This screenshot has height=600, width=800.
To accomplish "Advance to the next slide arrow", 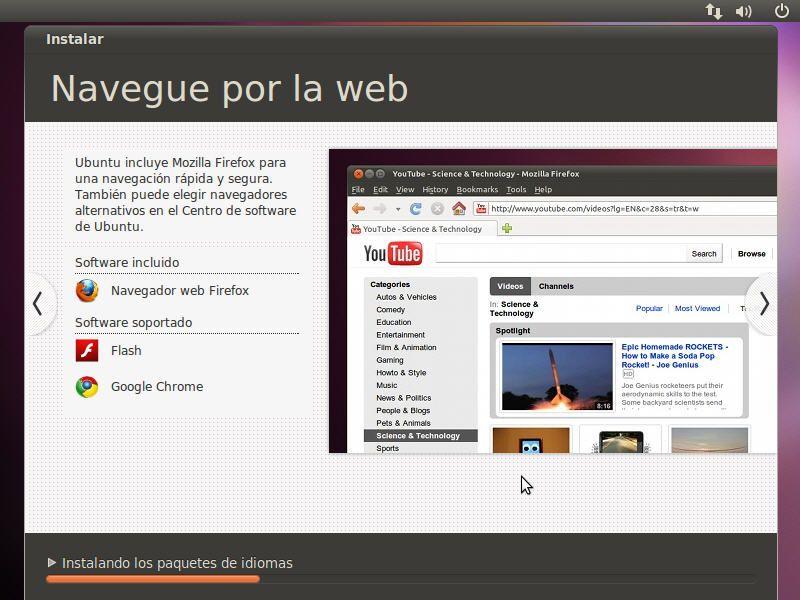I will (764, 304).
